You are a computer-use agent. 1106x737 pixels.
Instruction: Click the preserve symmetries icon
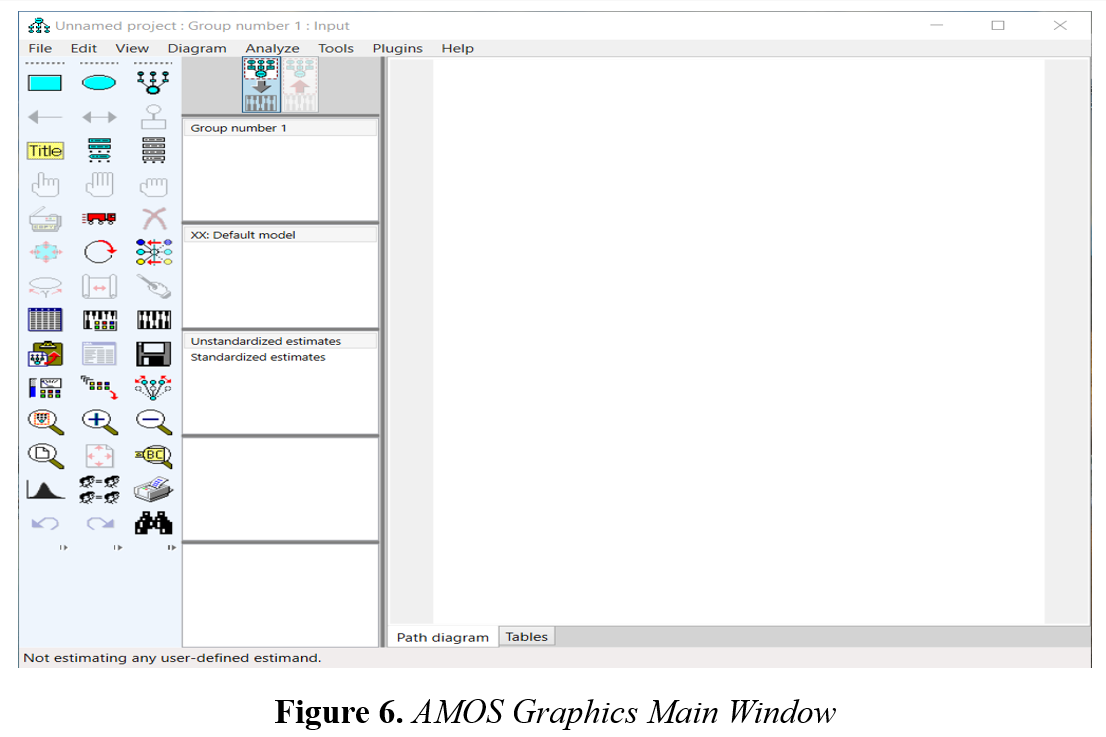click(153, 388)
